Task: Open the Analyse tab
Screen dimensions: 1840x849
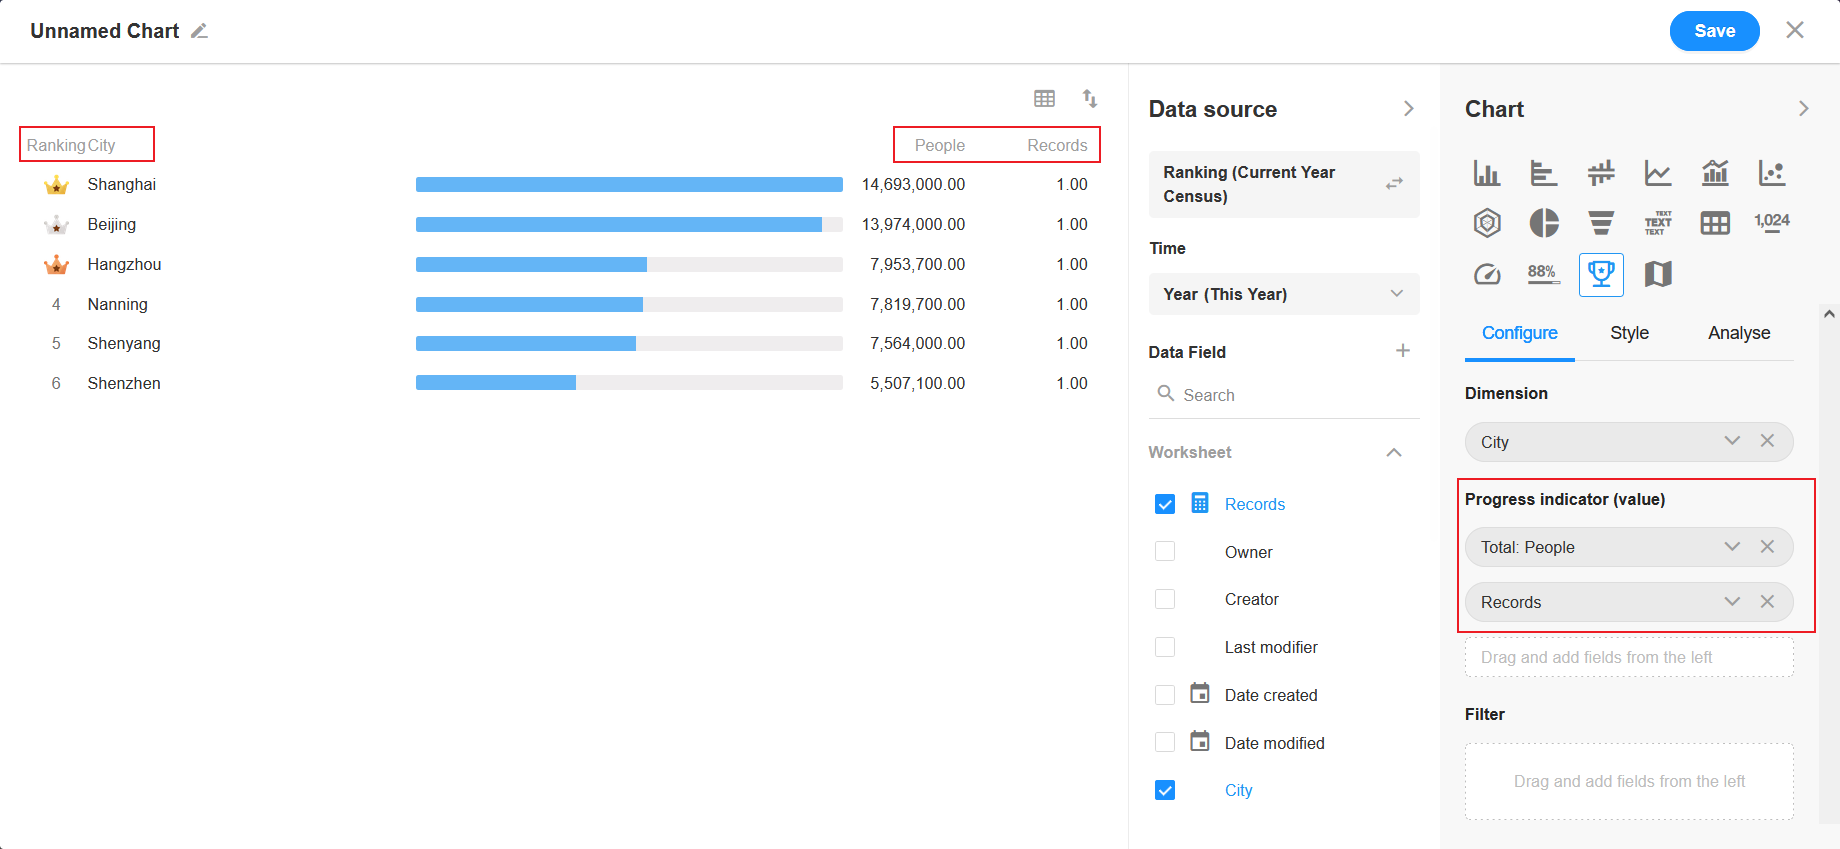Action: point(1738,333)
